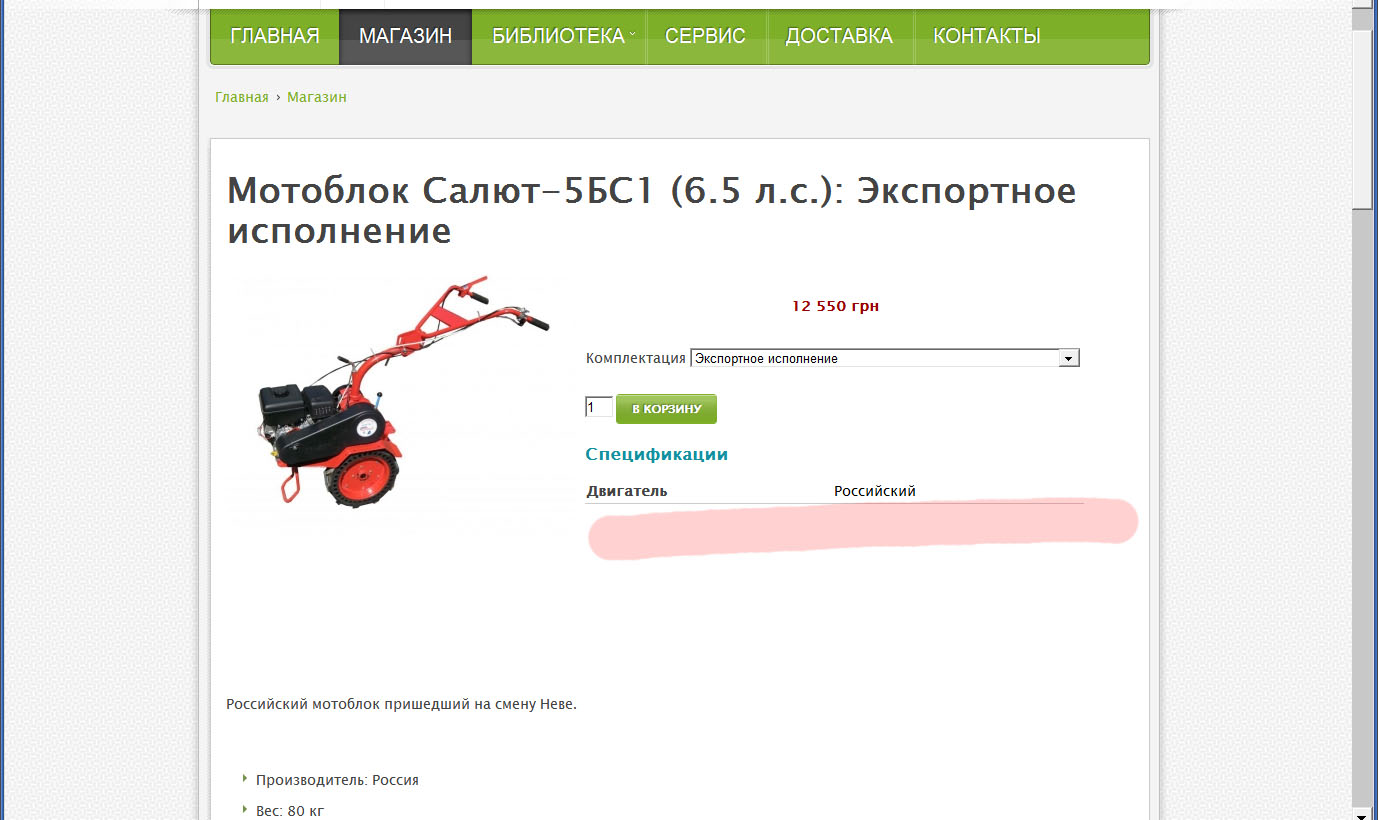
Task: Add product with В КОРЗИНУ button
Action: (x=666, y=409)
